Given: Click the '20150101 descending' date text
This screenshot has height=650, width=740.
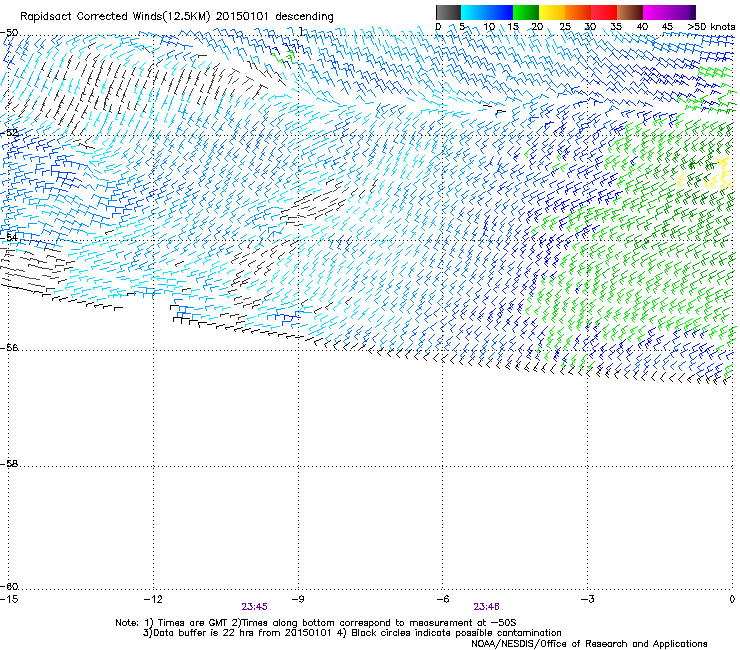Looking at the screenshot, I should click(275, 17).
